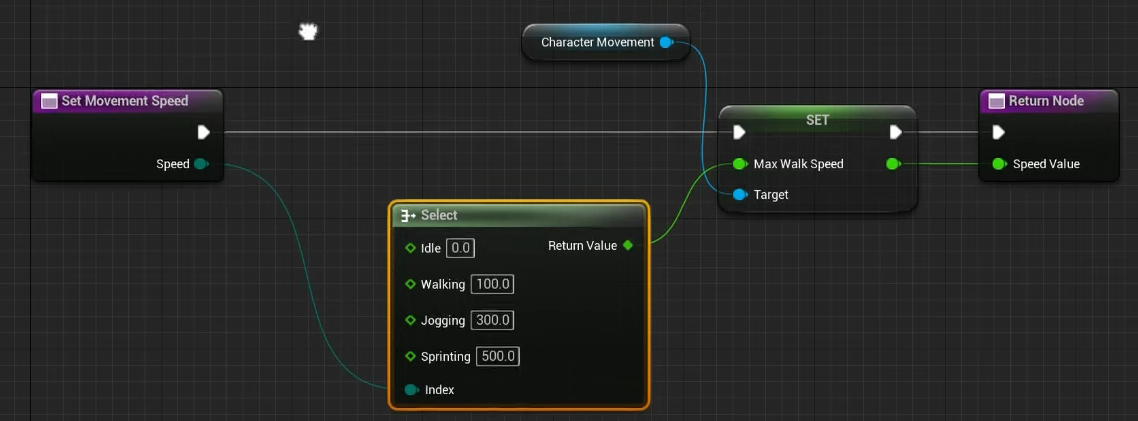Click the Set Movement Speed execution output pin

(203, 132)
